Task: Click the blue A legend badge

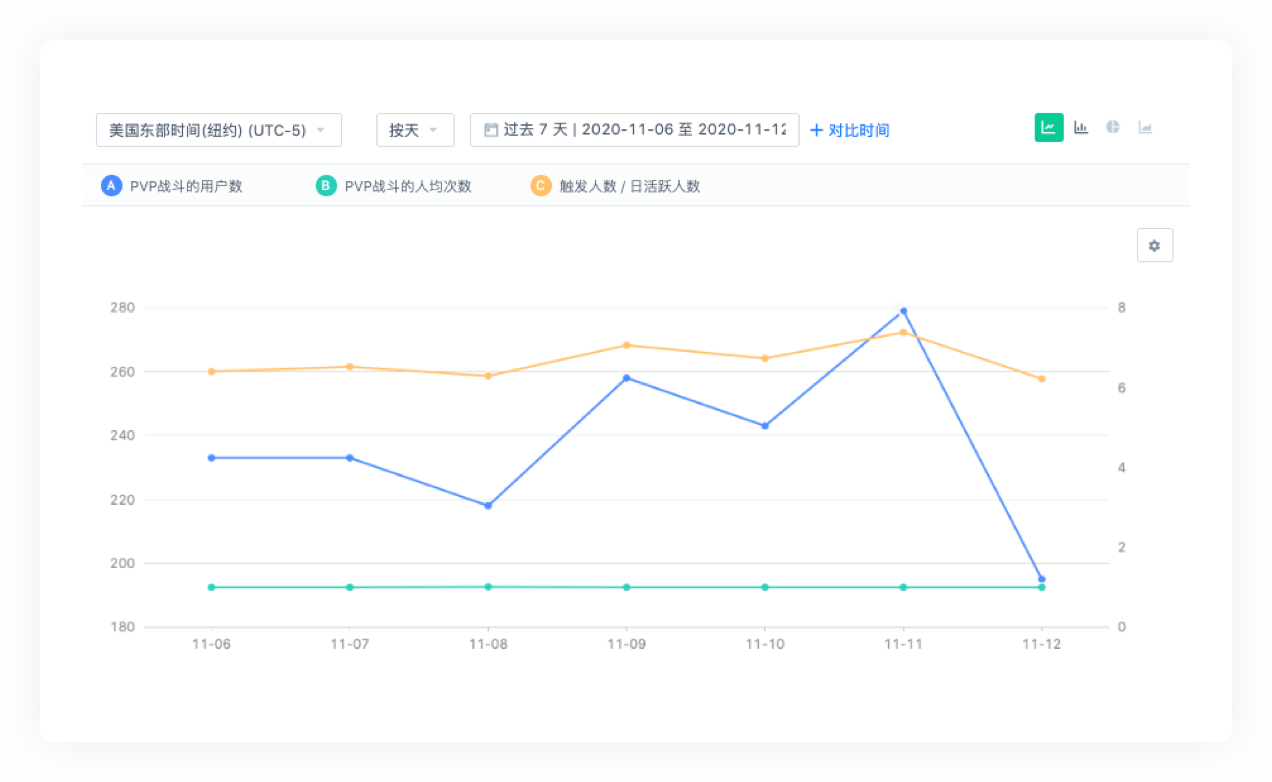Action: click(112, 186)
